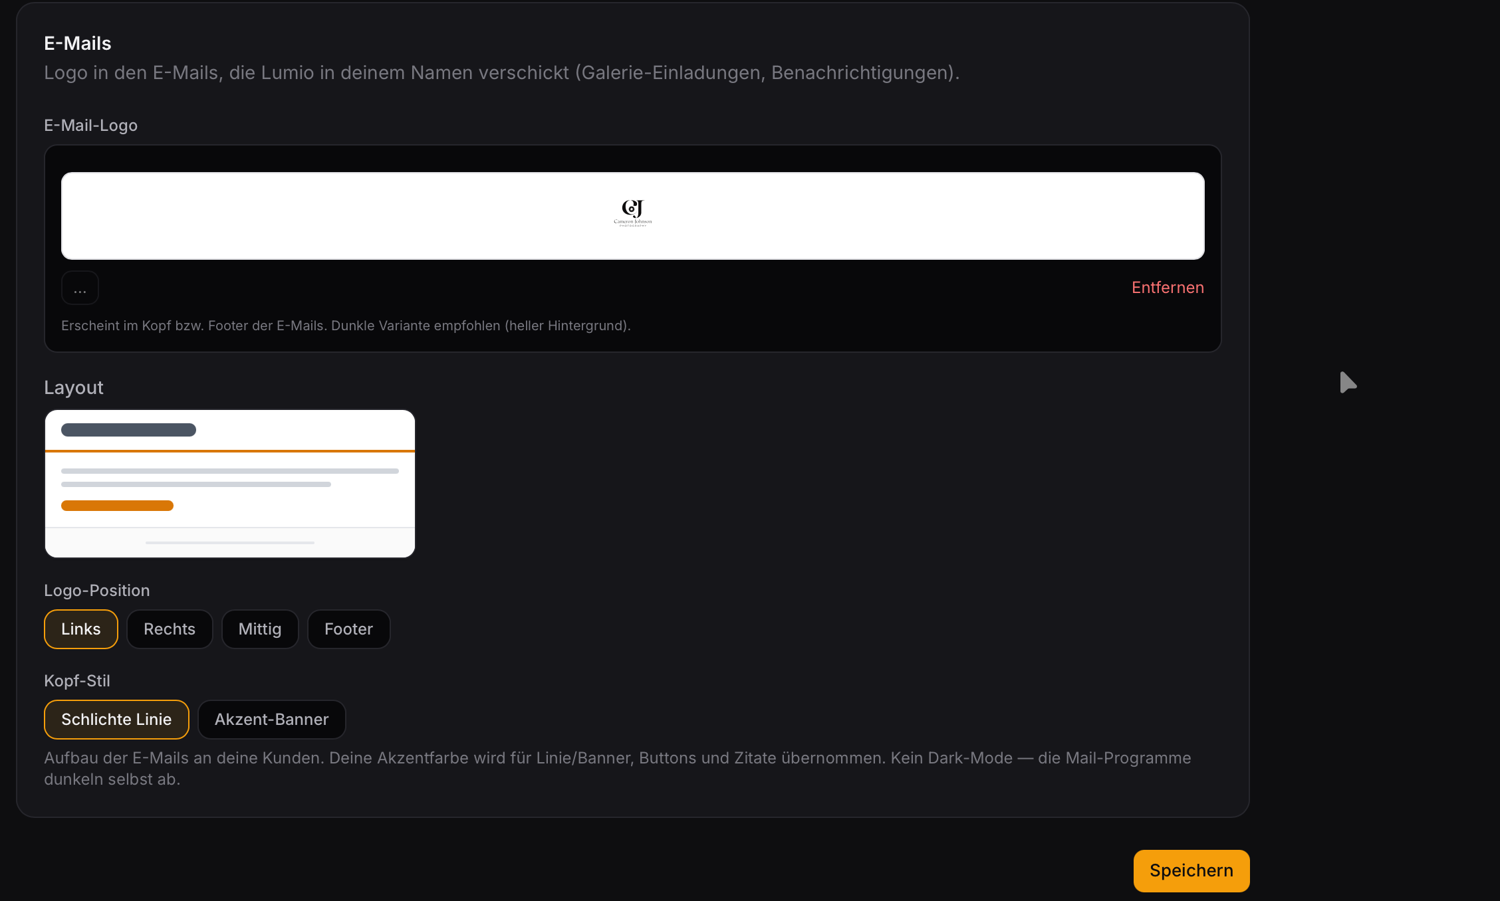Viewport: 1500px width, 901px height.
Task: Select Rechts logo position
Action: coord(169,629)
